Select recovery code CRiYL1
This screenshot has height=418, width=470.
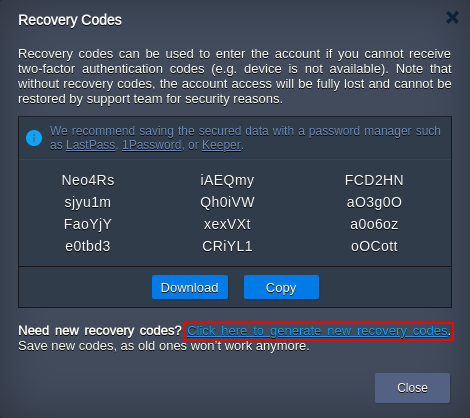[x=227, y=246]
